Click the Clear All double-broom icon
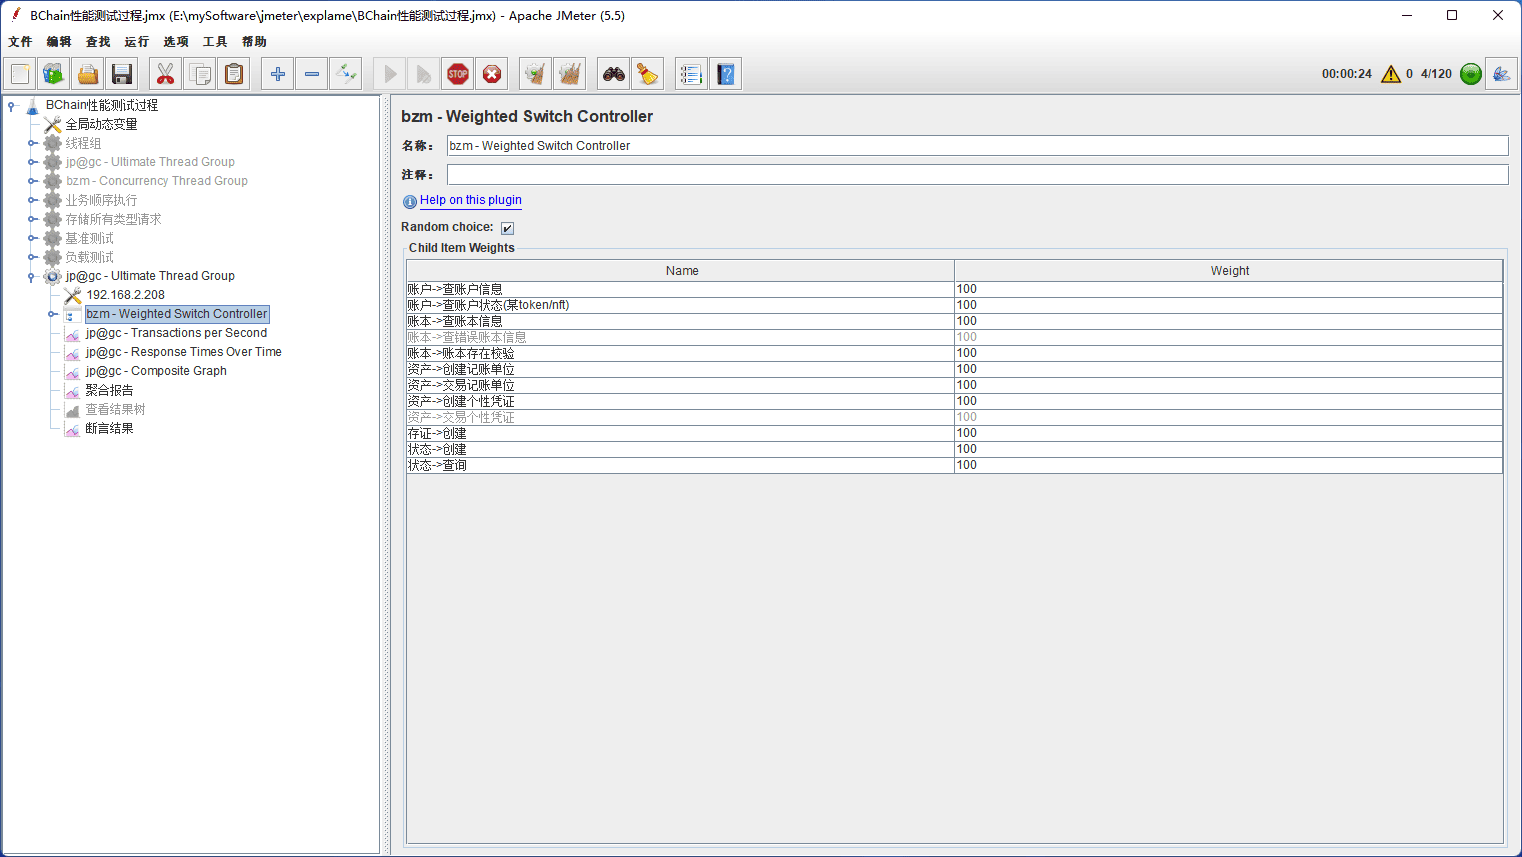Viewport: 1522px width, 857px height. (569, 74)
